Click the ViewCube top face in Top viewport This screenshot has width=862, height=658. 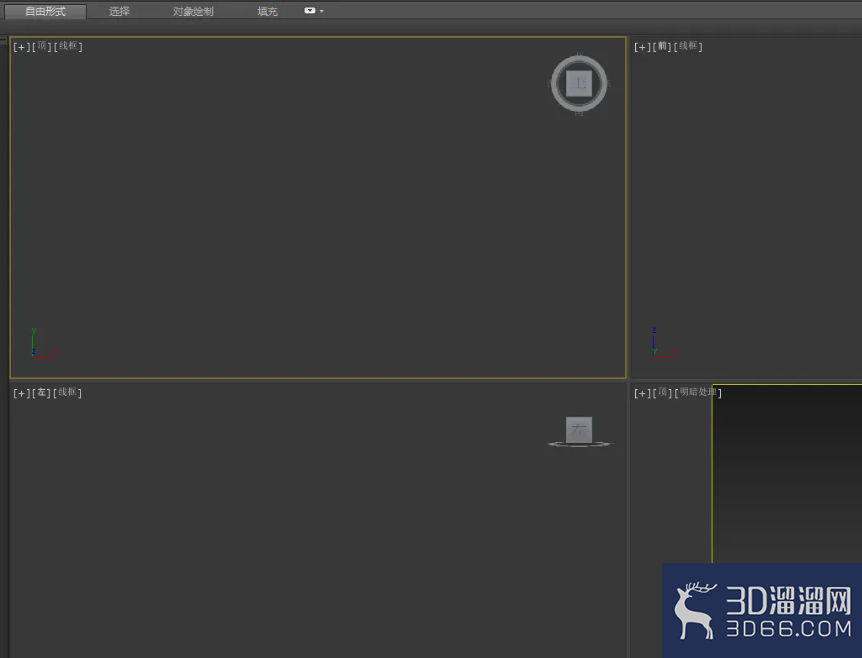[579, 84]
